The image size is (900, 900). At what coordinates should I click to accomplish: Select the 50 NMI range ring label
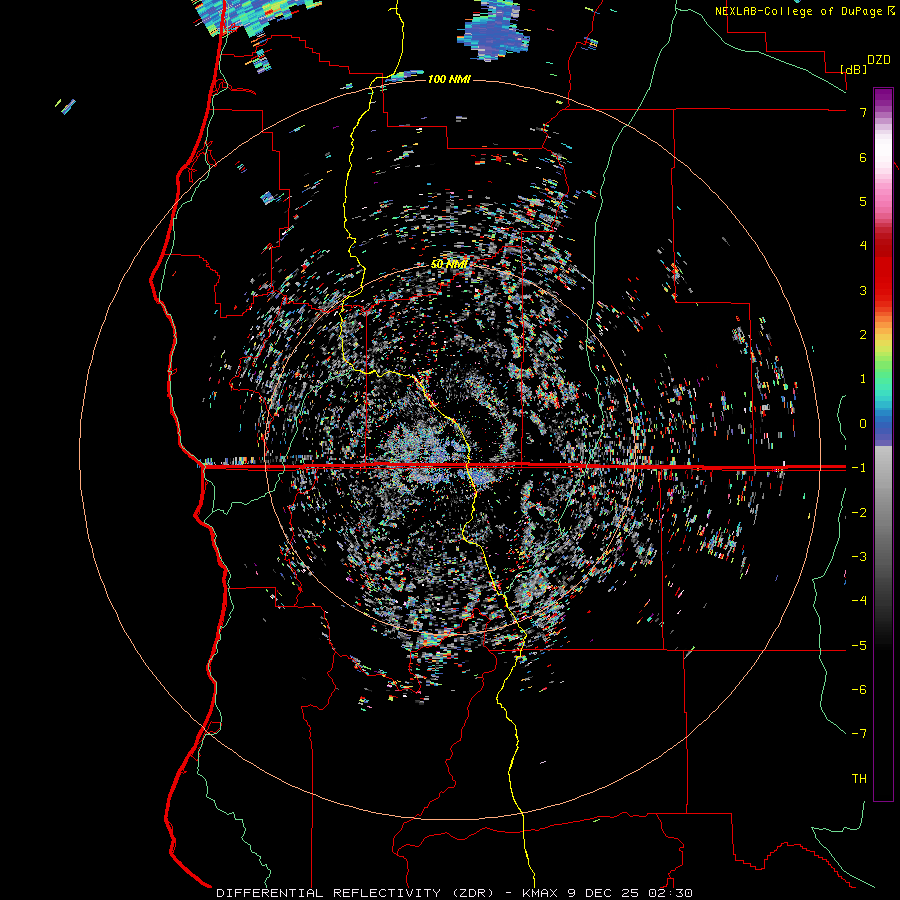point(449,264)
